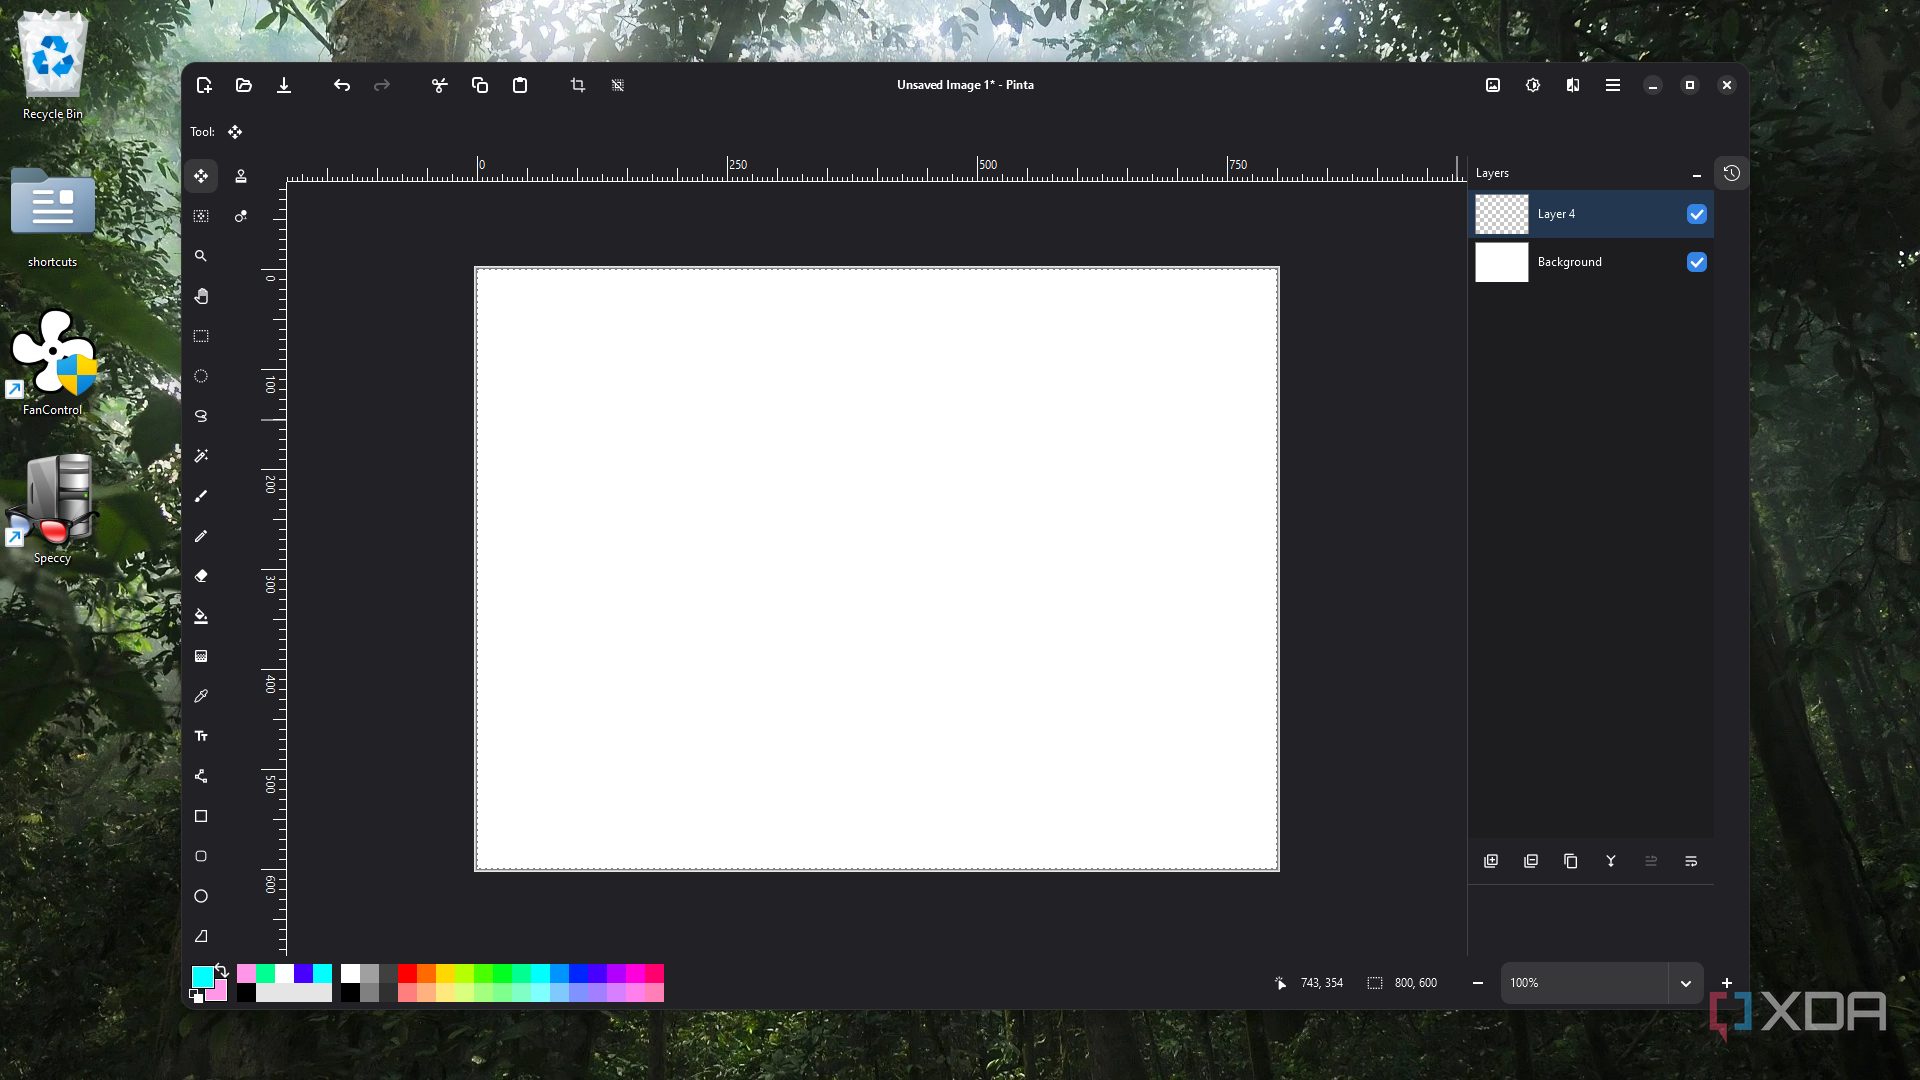Open the Recycle Bin desktop icon

tap(53, 66)
